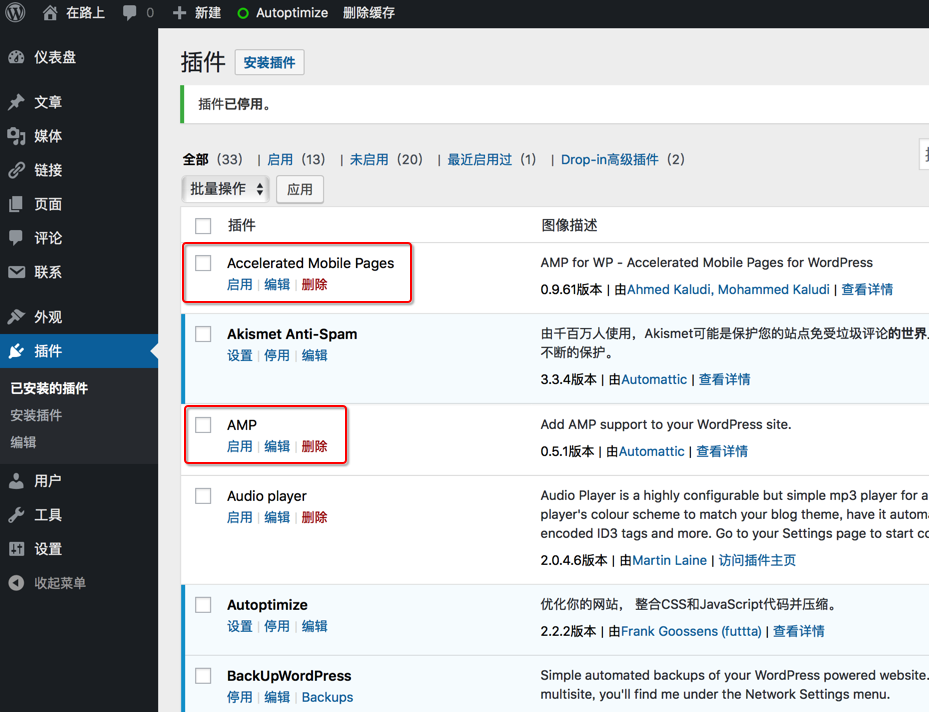Deactivate BackUpWordPress via 停用
The height and width of the screenshot is (713, 929).
click(x=240, y=697)
